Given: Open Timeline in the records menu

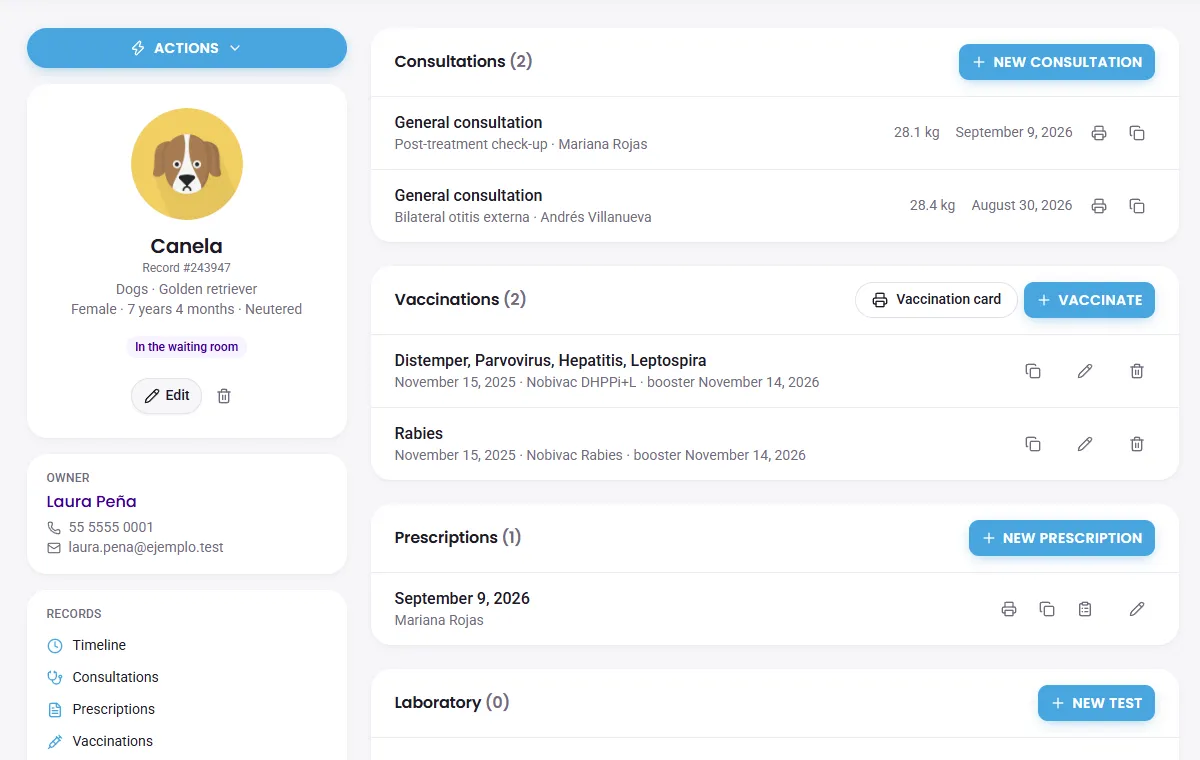Looking at the screenshot, I should tap(99, 645).
